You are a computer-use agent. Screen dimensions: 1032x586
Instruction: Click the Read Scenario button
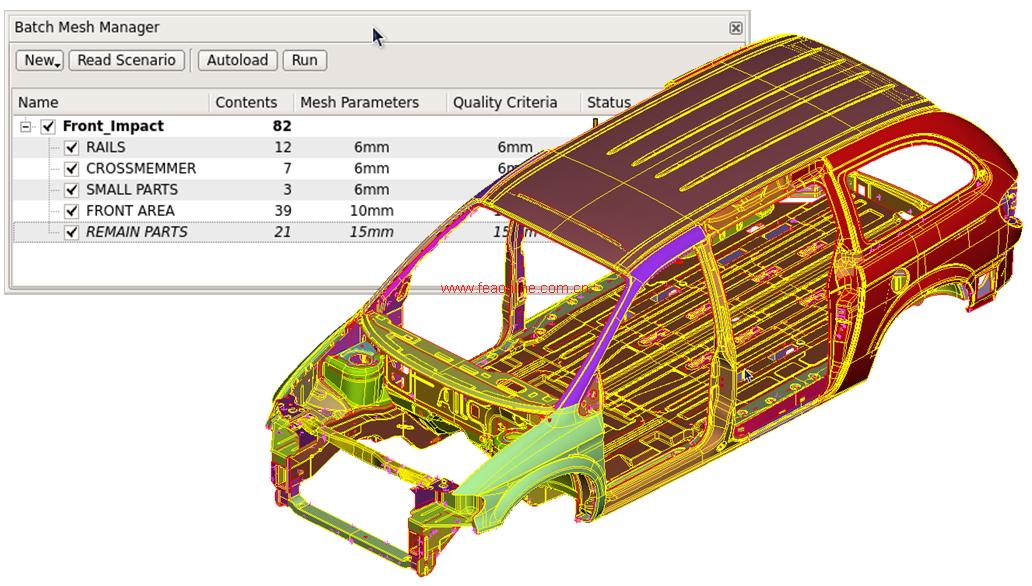[126, 60]
